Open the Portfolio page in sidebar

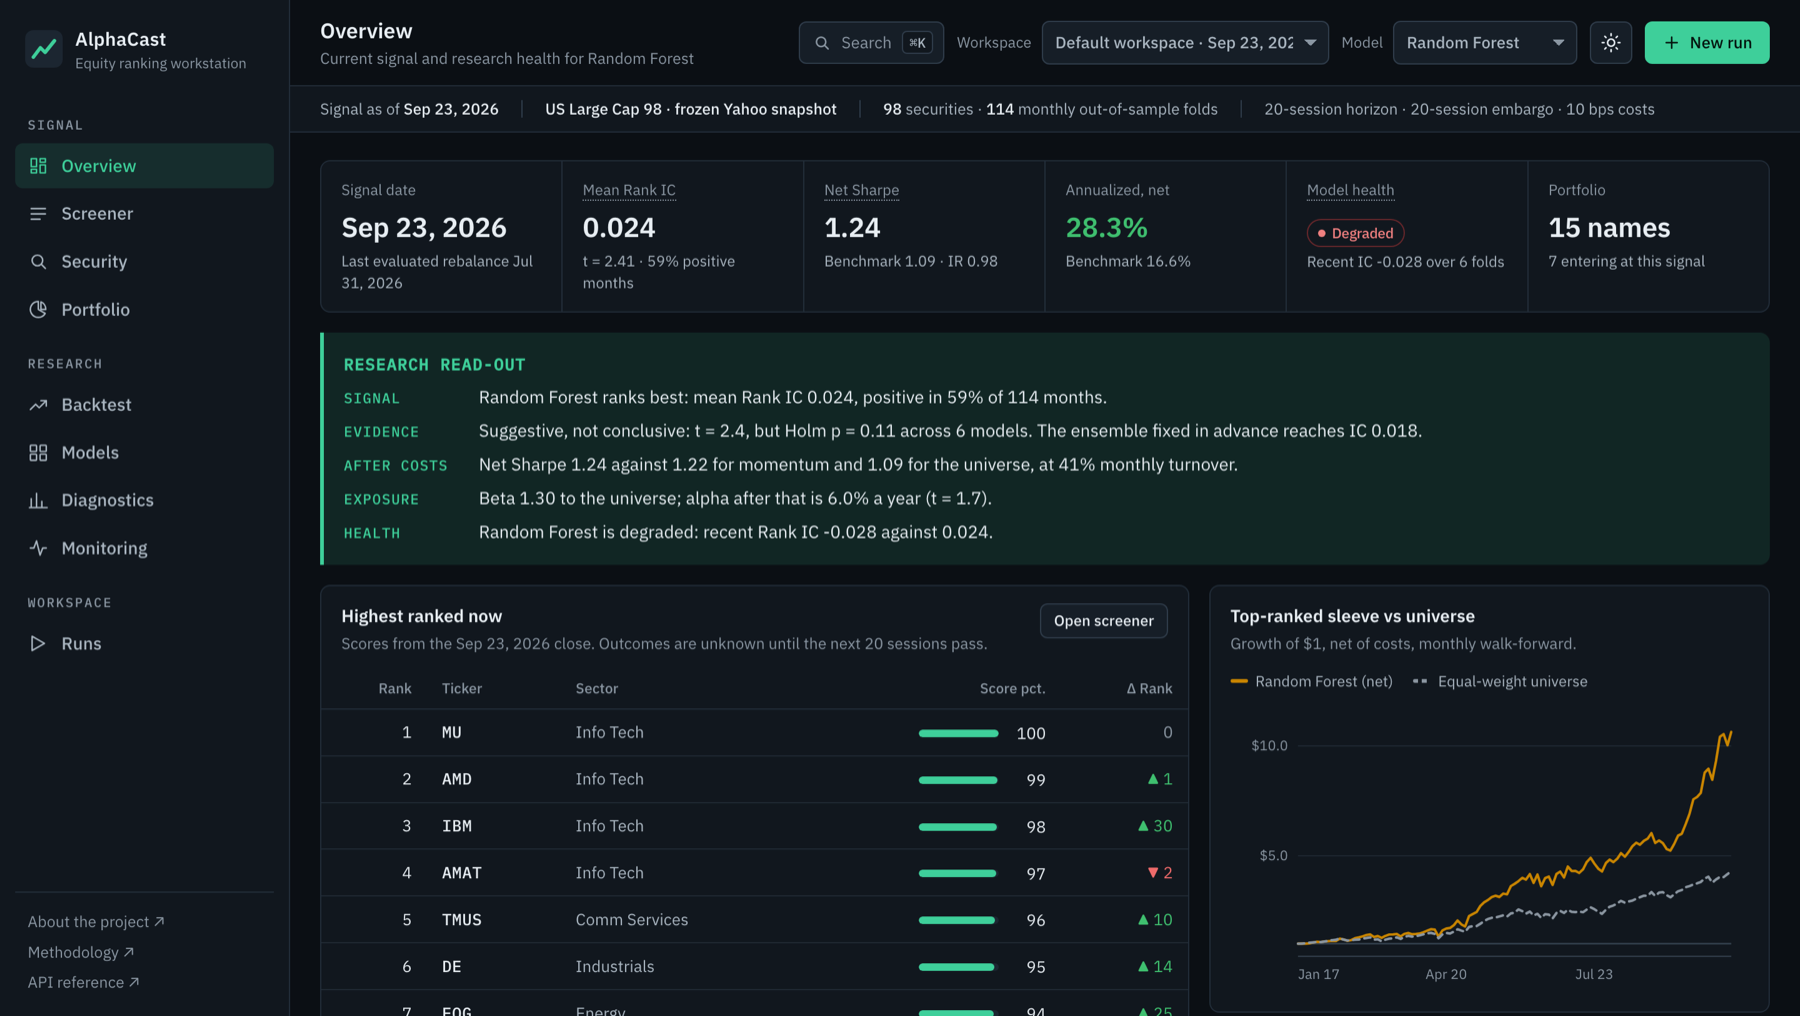tap(144, 310)
